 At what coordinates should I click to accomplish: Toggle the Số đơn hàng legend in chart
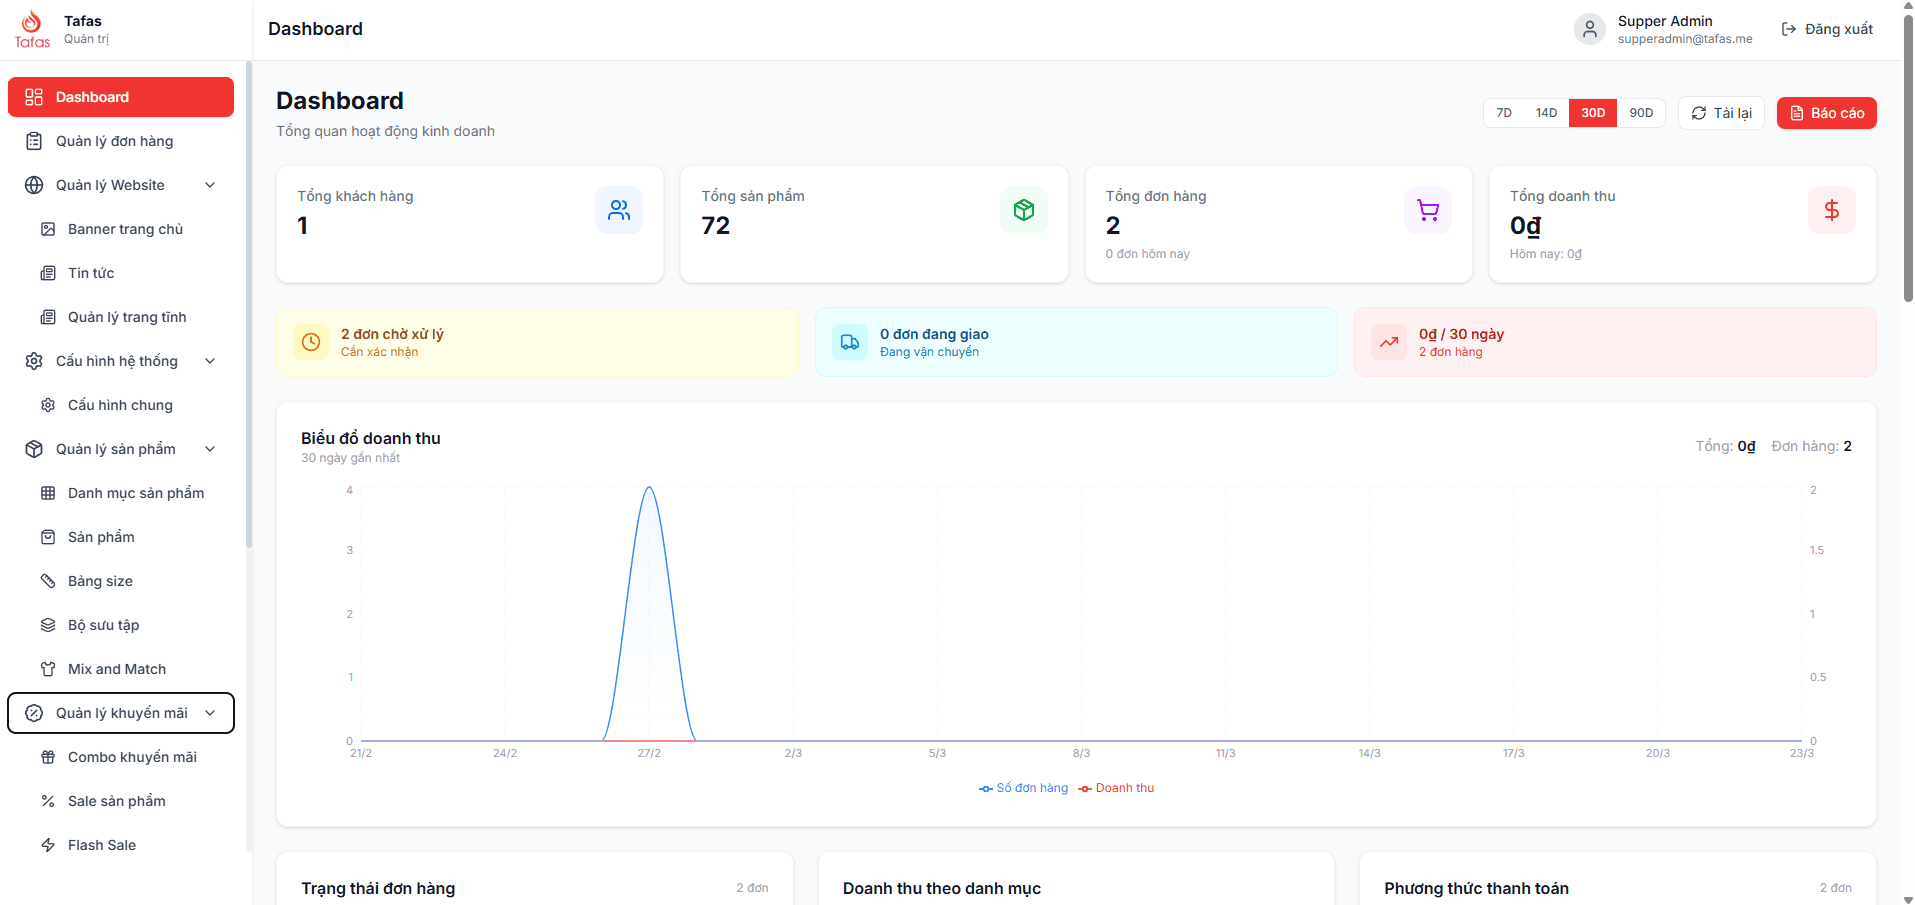[x=1022, y=788]
